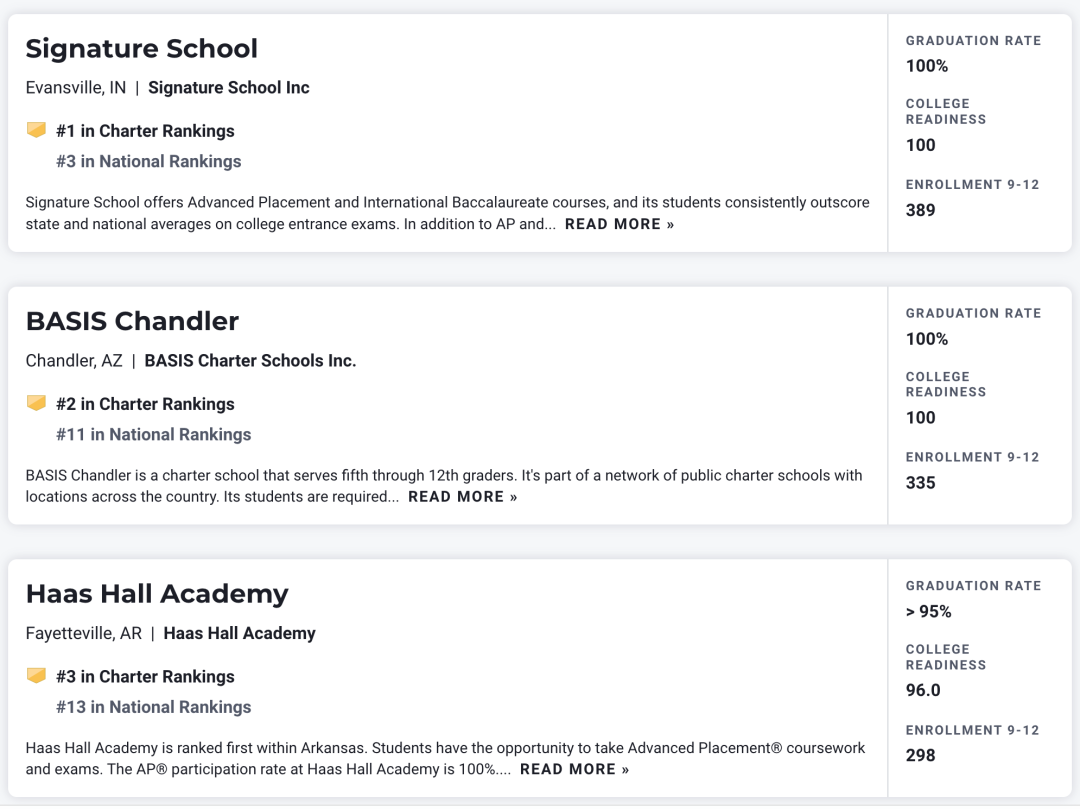
Task: Open the BASIS Chandler school title
Action: click(x=132, y=321)
